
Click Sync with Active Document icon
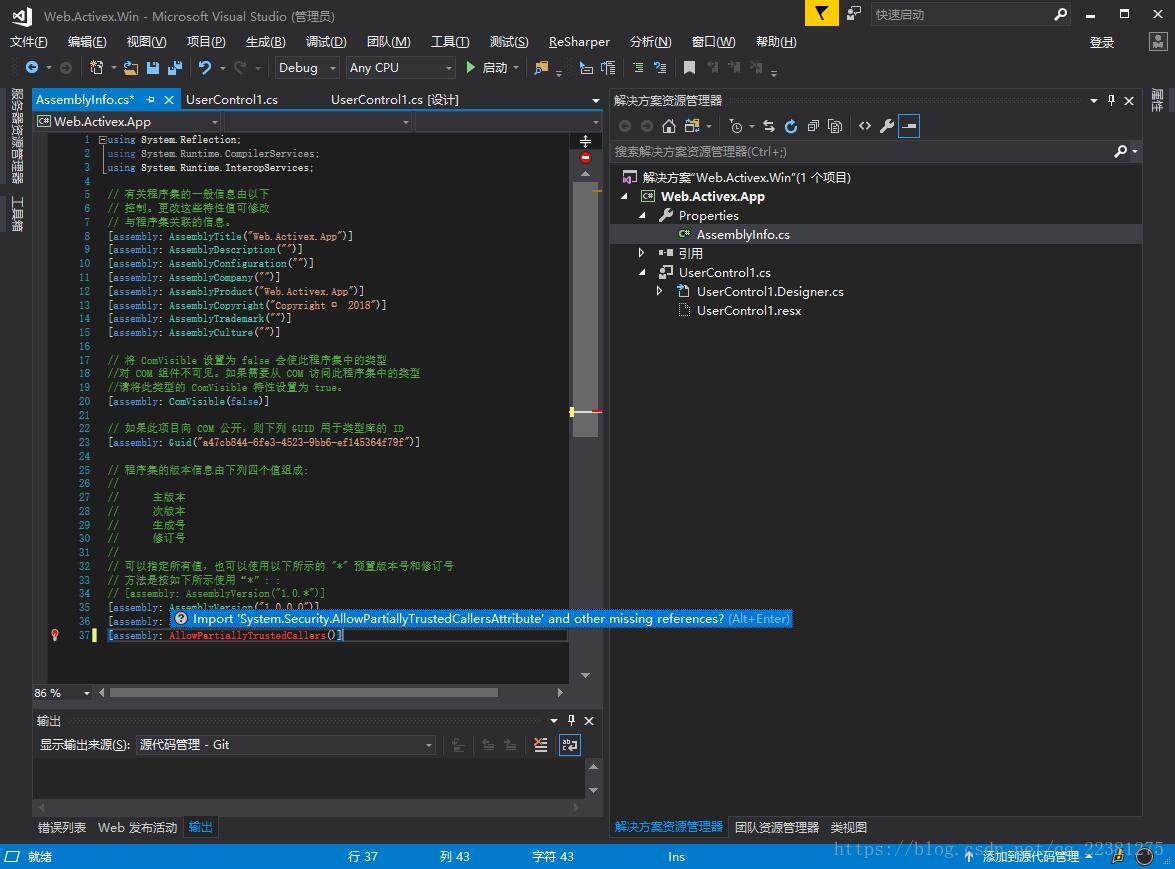(x=769, y=126)
